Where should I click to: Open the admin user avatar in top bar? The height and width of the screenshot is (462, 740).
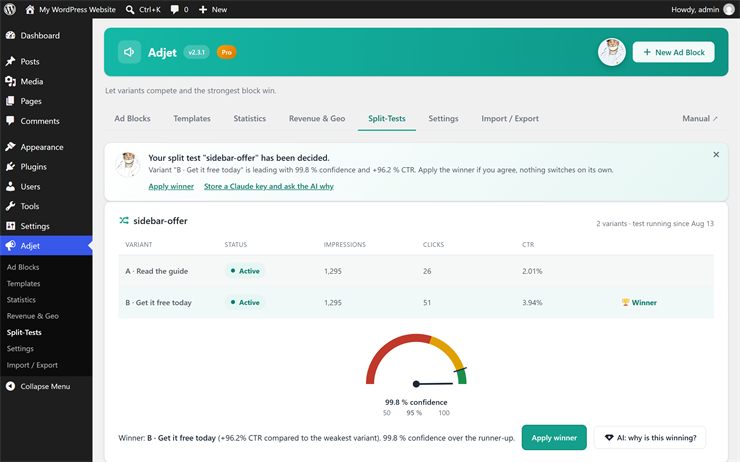click(730, 9)
